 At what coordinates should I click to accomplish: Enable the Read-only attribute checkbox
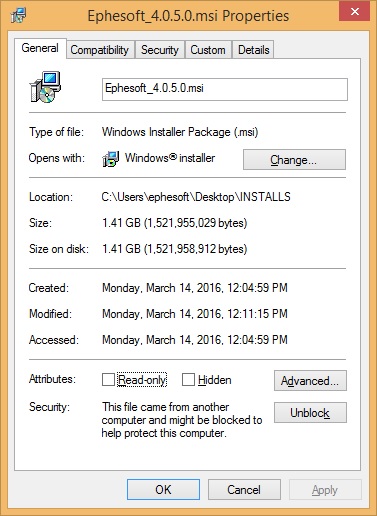click(108, 380)
